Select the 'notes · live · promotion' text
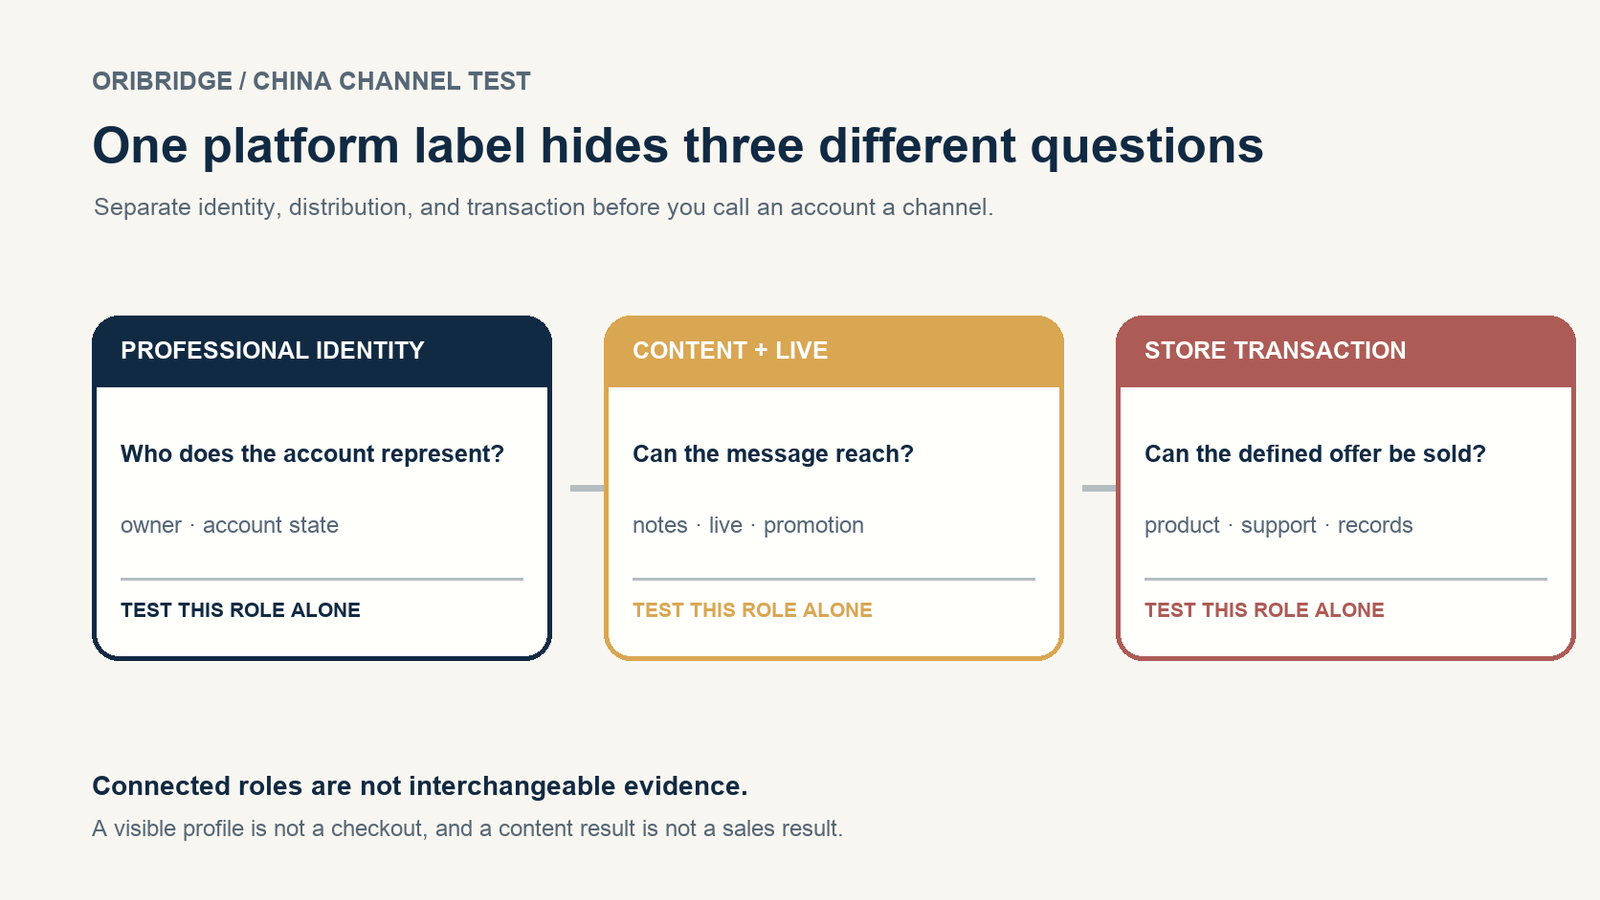1600x900 pixels. click(x=748, y=525)
